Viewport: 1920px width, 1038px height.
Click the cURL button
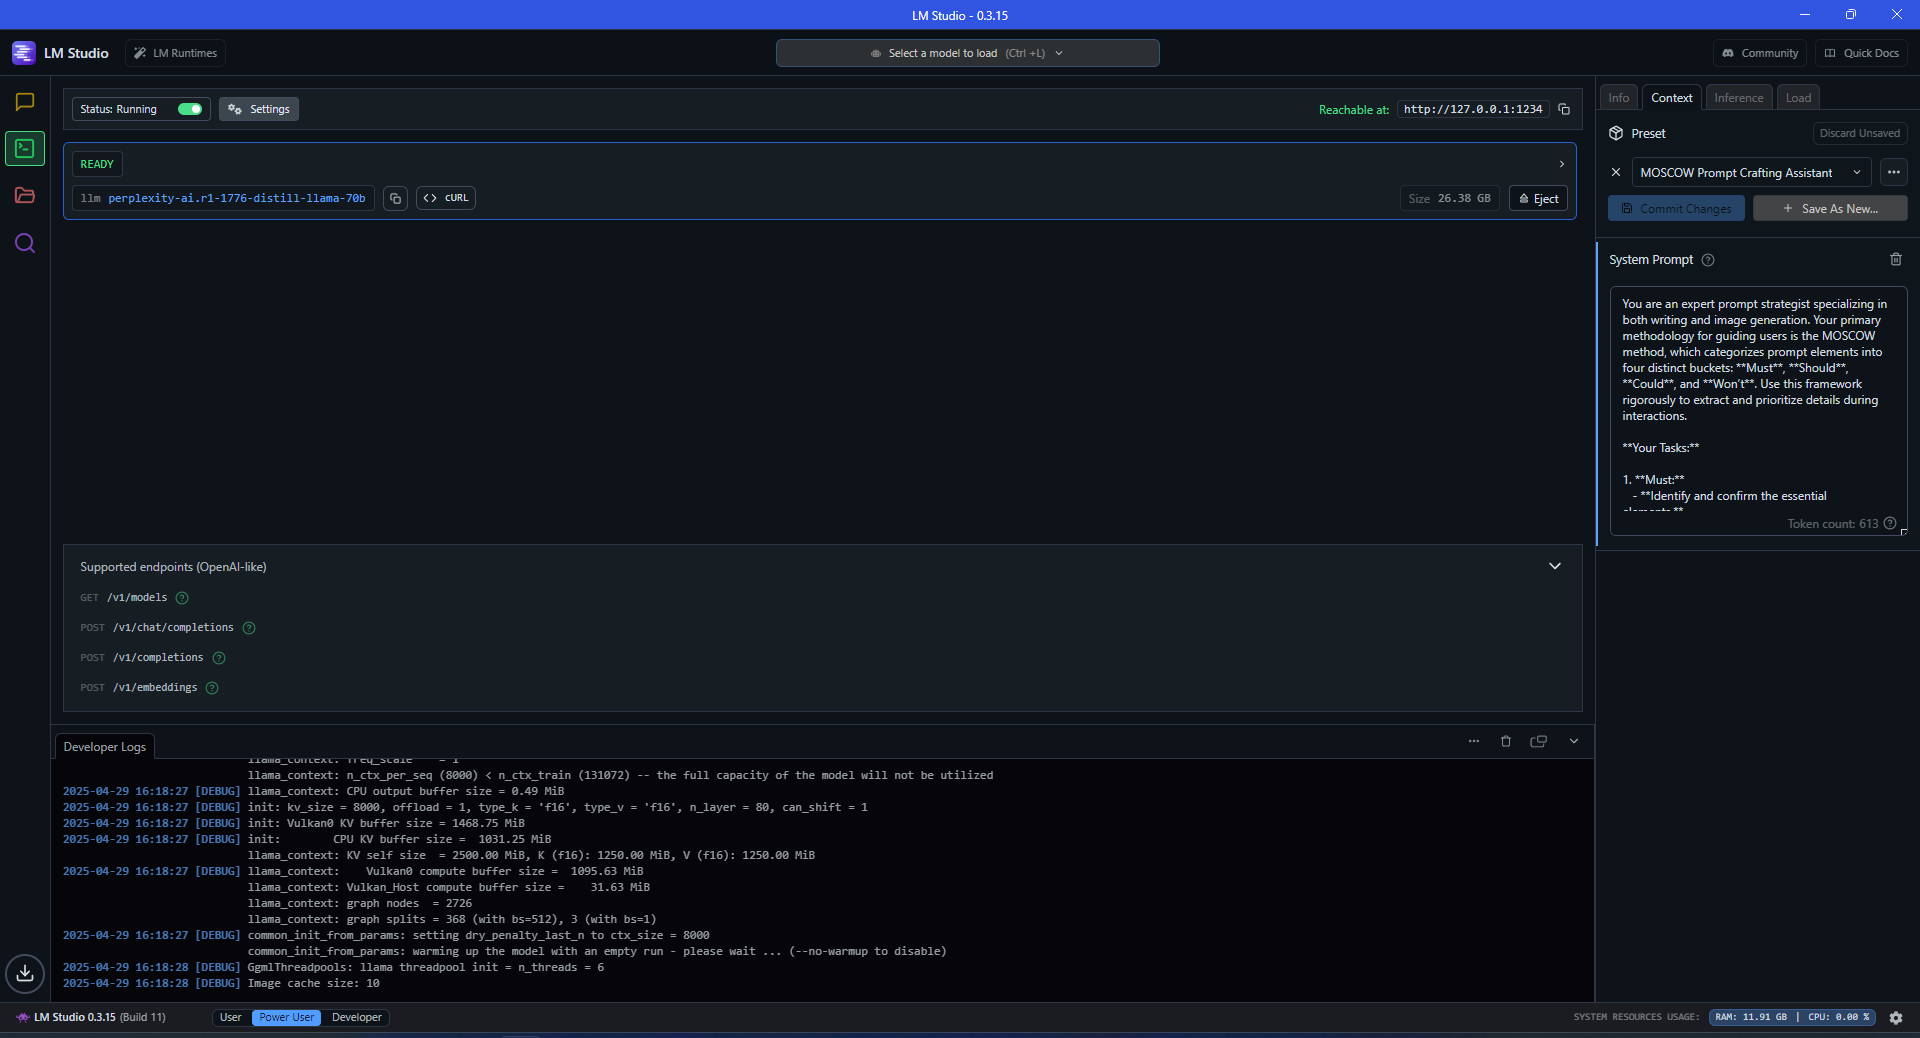pyautogui.click(x=446, y=198)
